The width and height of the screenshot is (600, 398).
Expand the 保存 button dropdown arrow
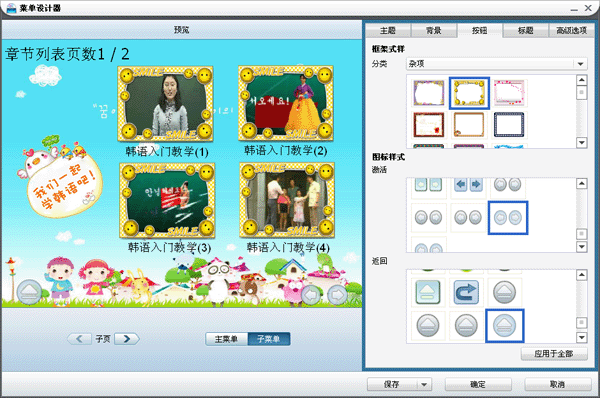point(424,384)
